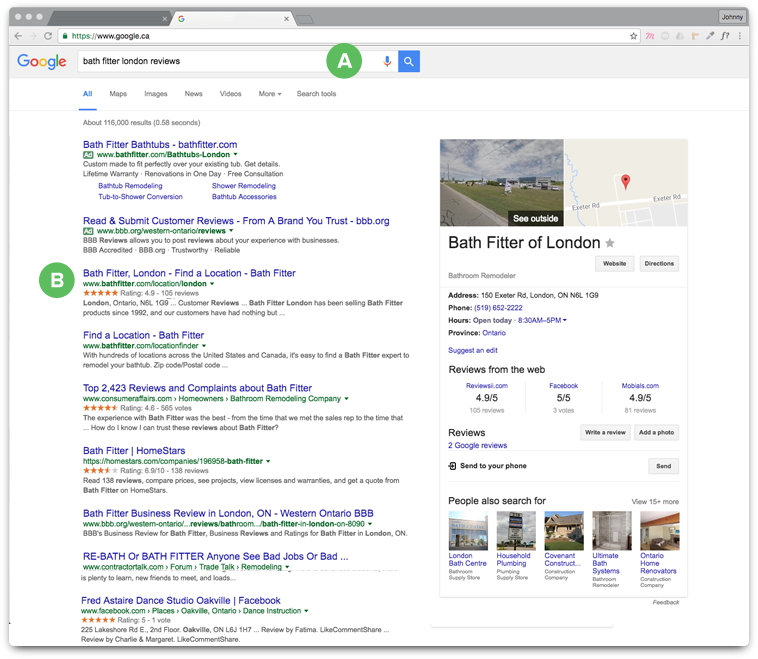Viewport: 758px width, 659px height.
Task: Click the send to phone icon
Action: point(452,466)
